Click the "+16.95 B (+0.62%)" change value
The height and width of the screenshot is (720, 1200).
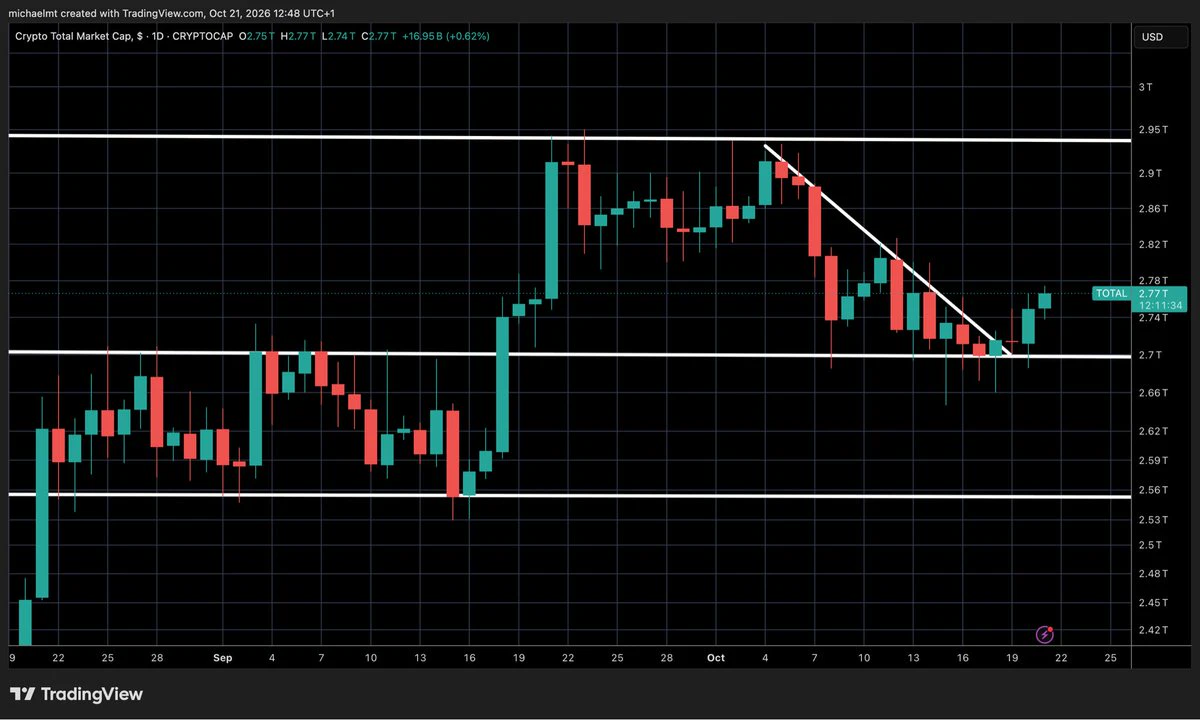(445, 36)
